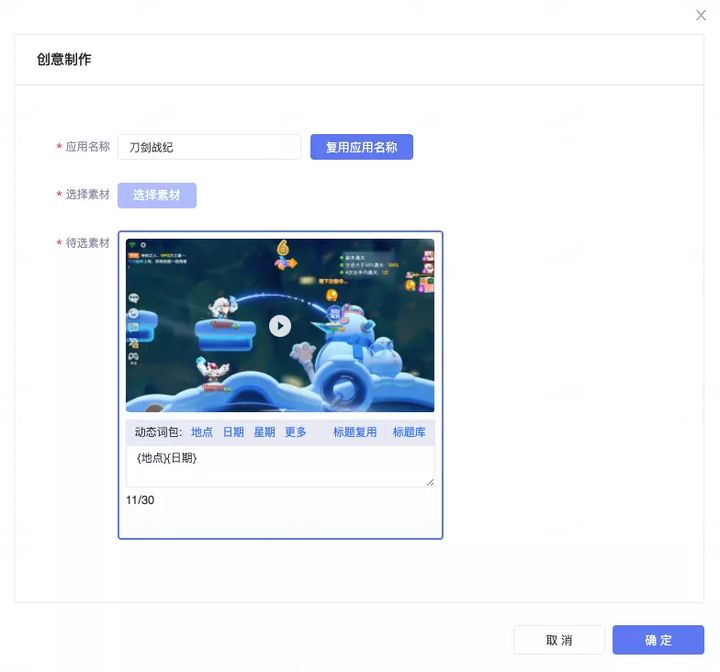Open 更多 dynamic word options

pos(295,432)
